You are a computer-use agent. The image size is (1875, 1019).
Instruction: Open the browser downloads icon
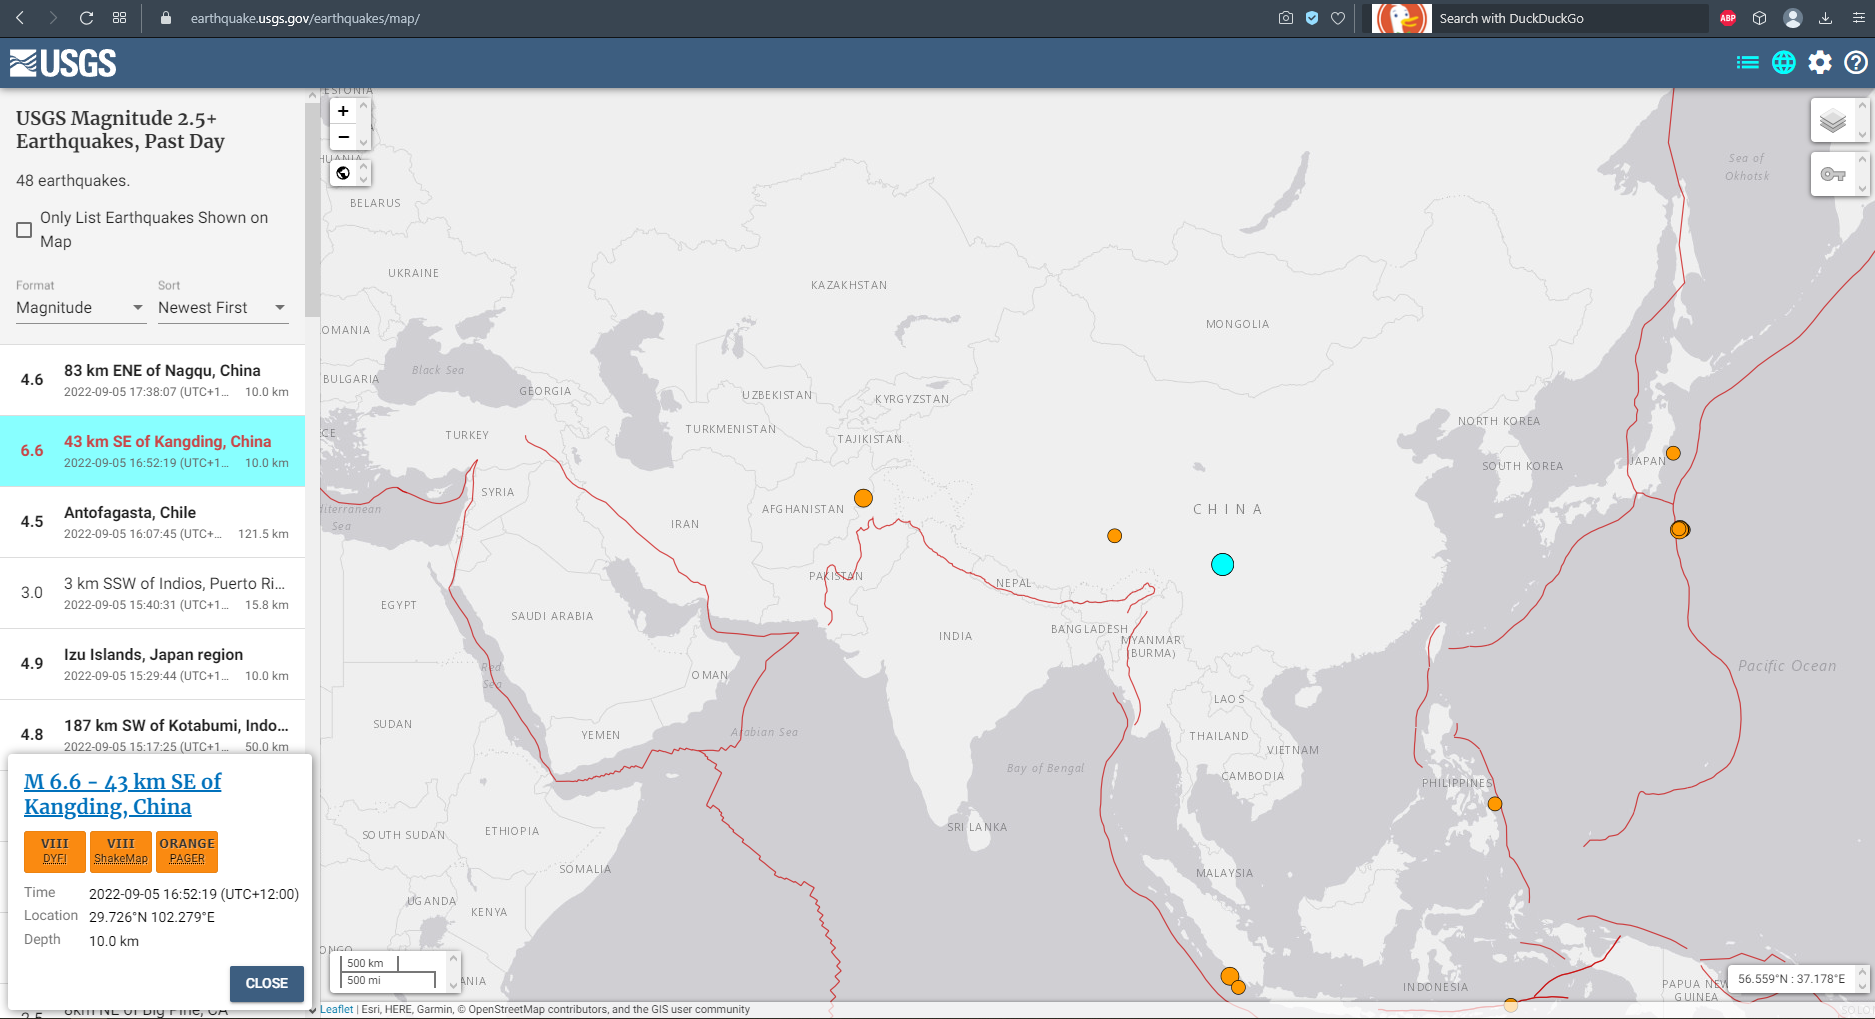[x=1825, y=18]
